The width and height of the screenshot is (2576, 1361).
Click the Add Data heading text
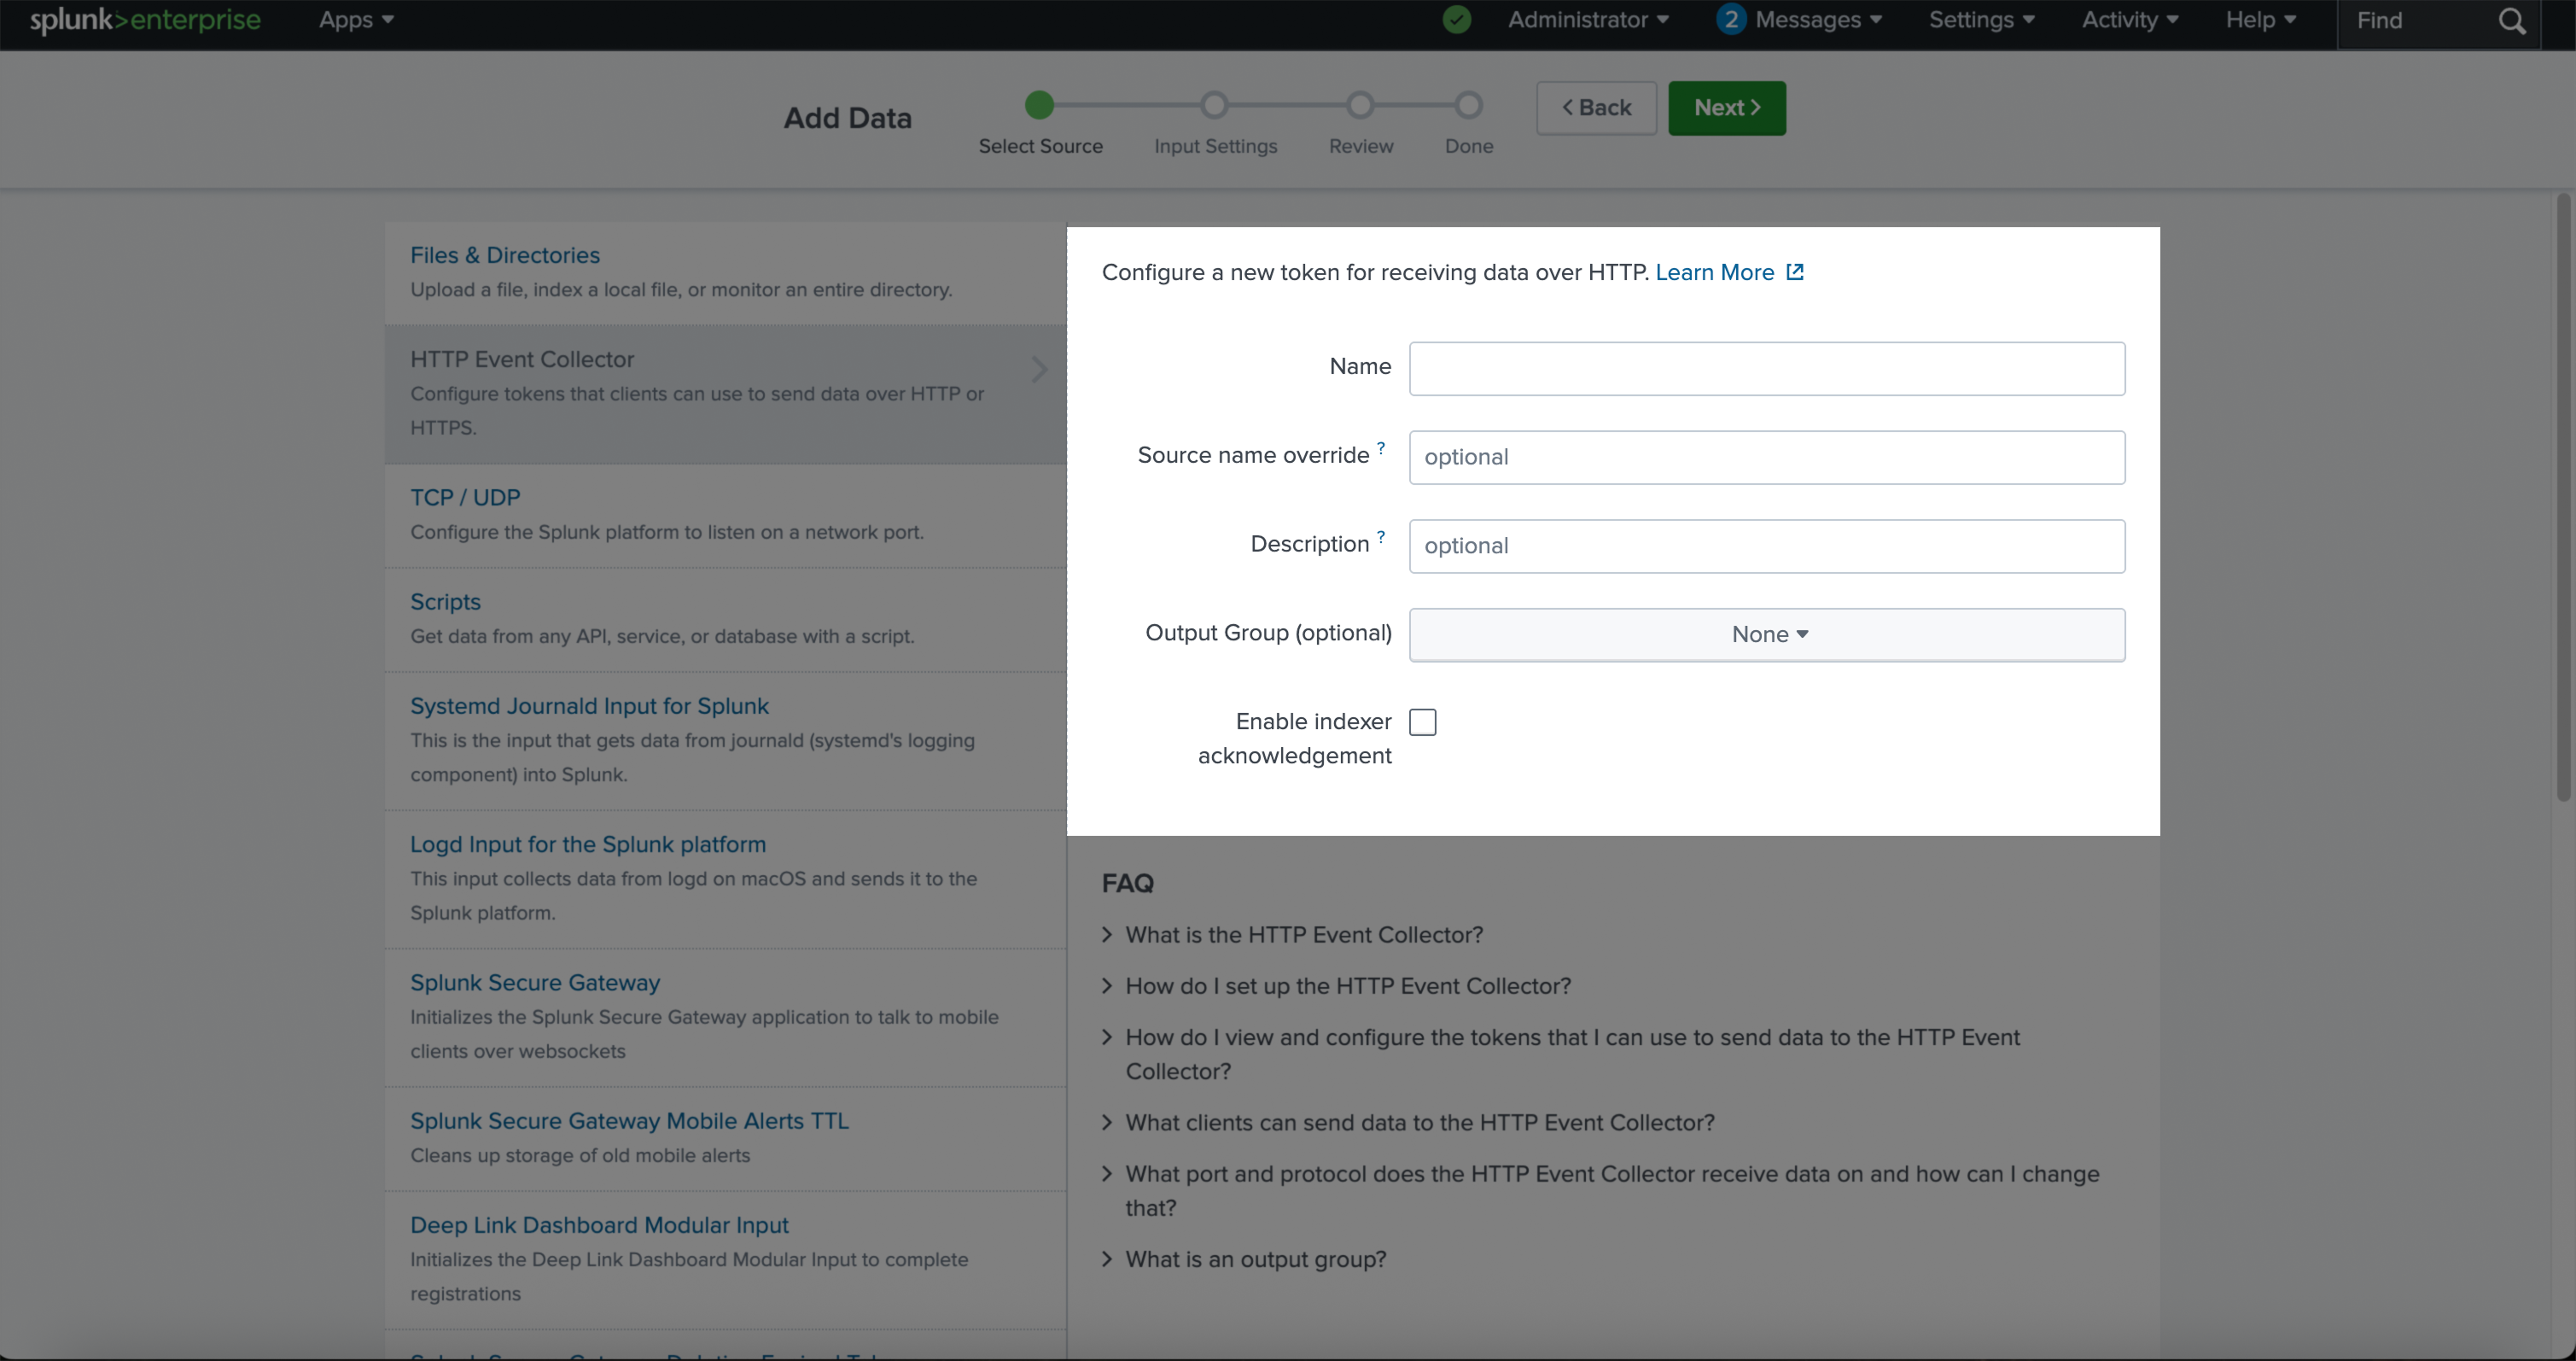tap(847, 118)
